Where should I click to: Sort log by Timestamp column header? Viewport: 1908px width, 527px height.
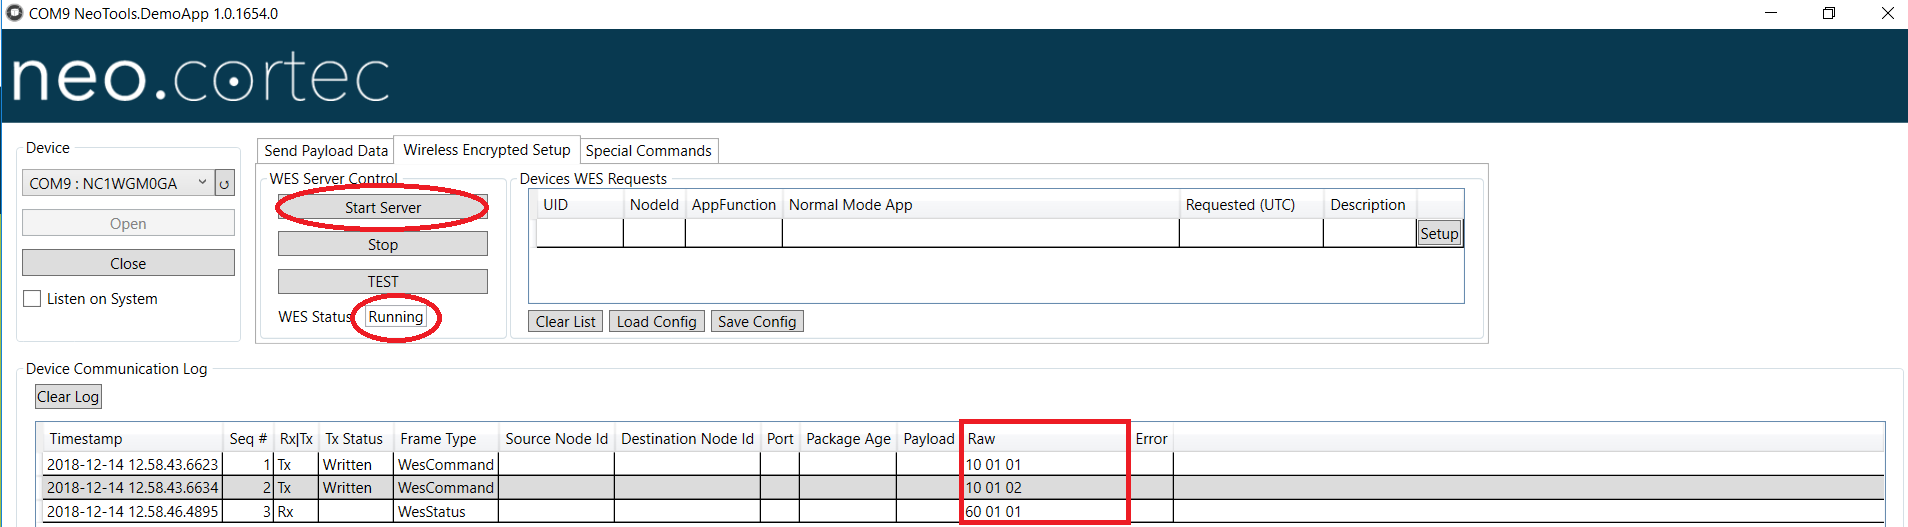(132, 438)
